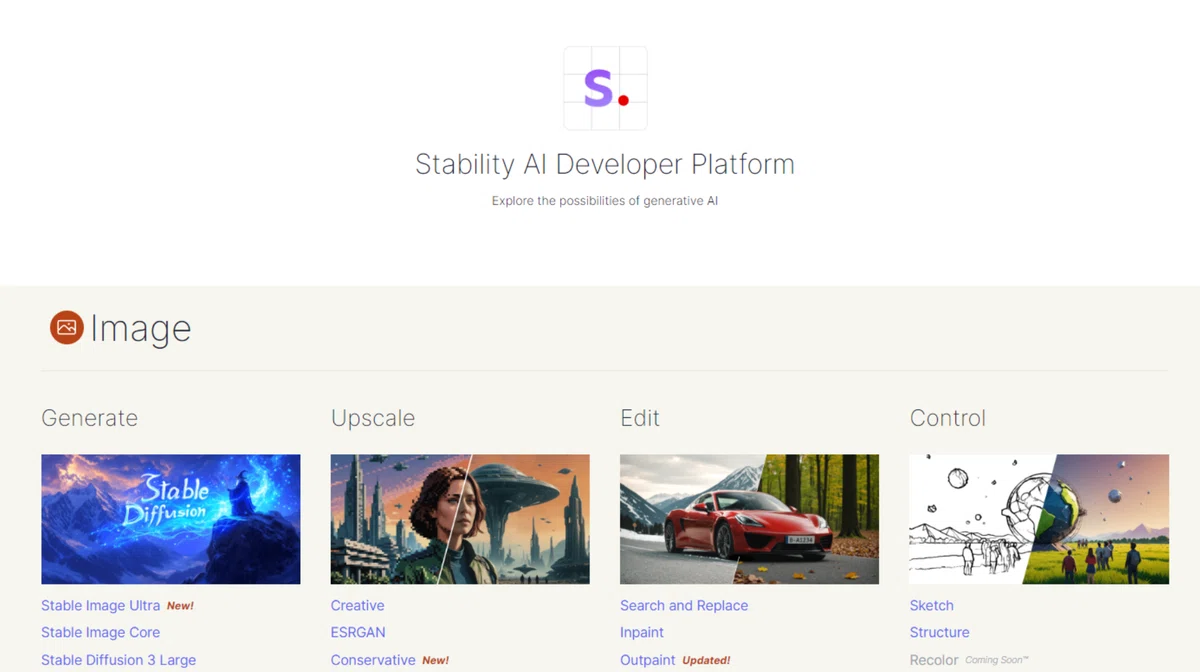
Task: Click the 'Updated!' badge beside Outpaint
Action: coord(707,660)
